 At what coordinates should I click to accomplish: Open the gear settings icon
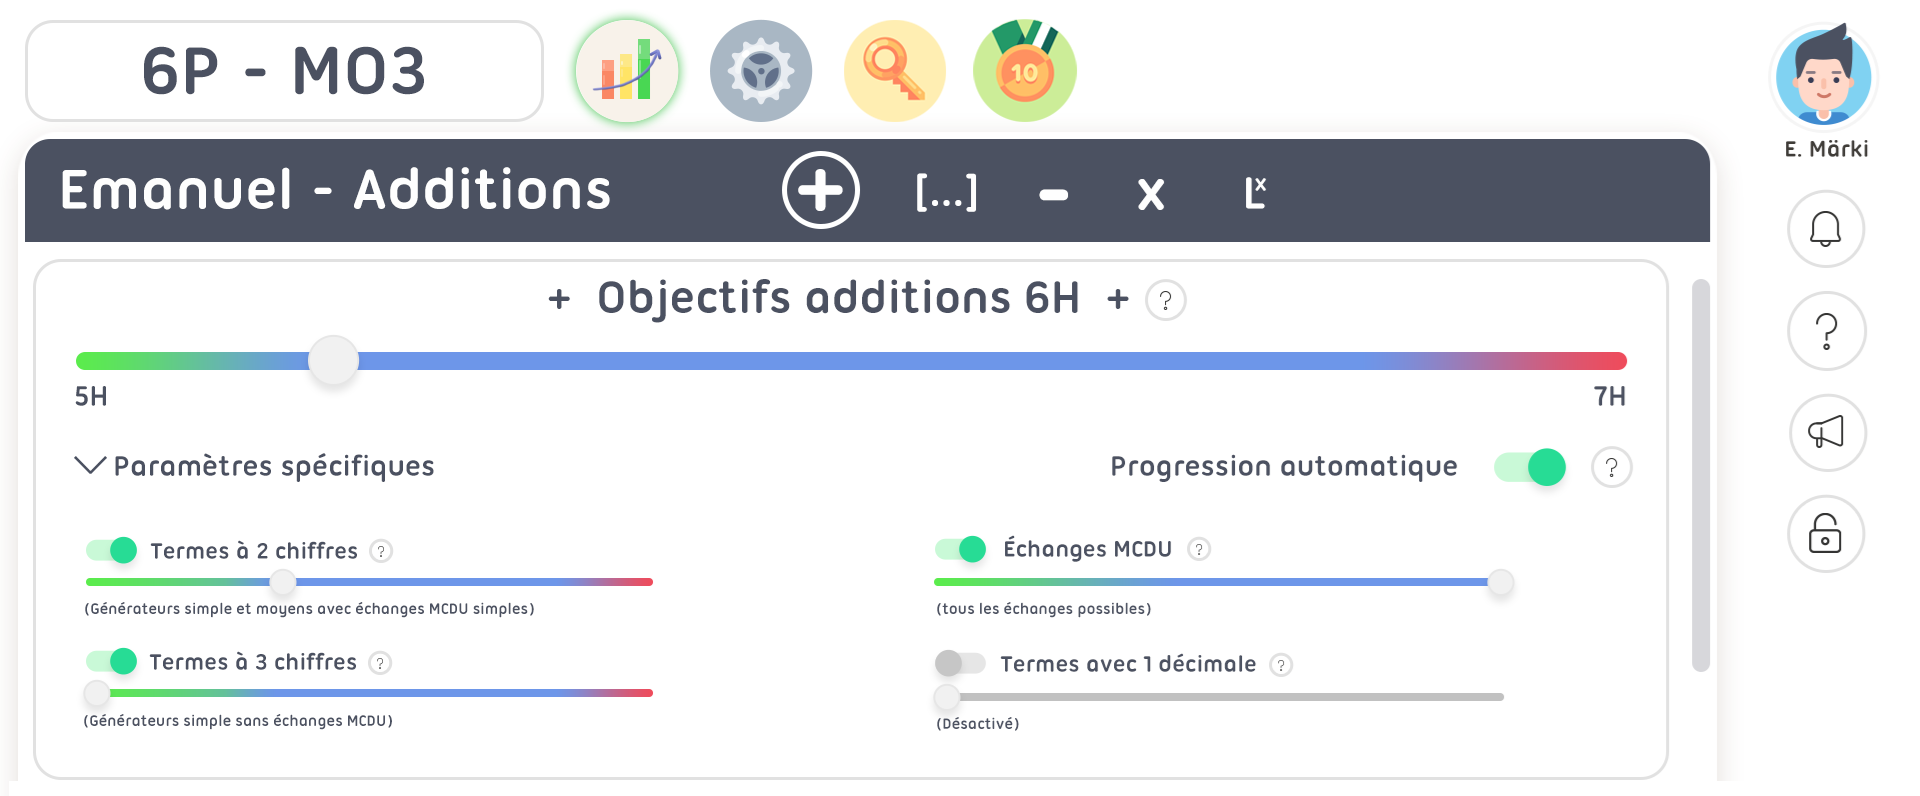pyautogui.click(x=760, y=71)
